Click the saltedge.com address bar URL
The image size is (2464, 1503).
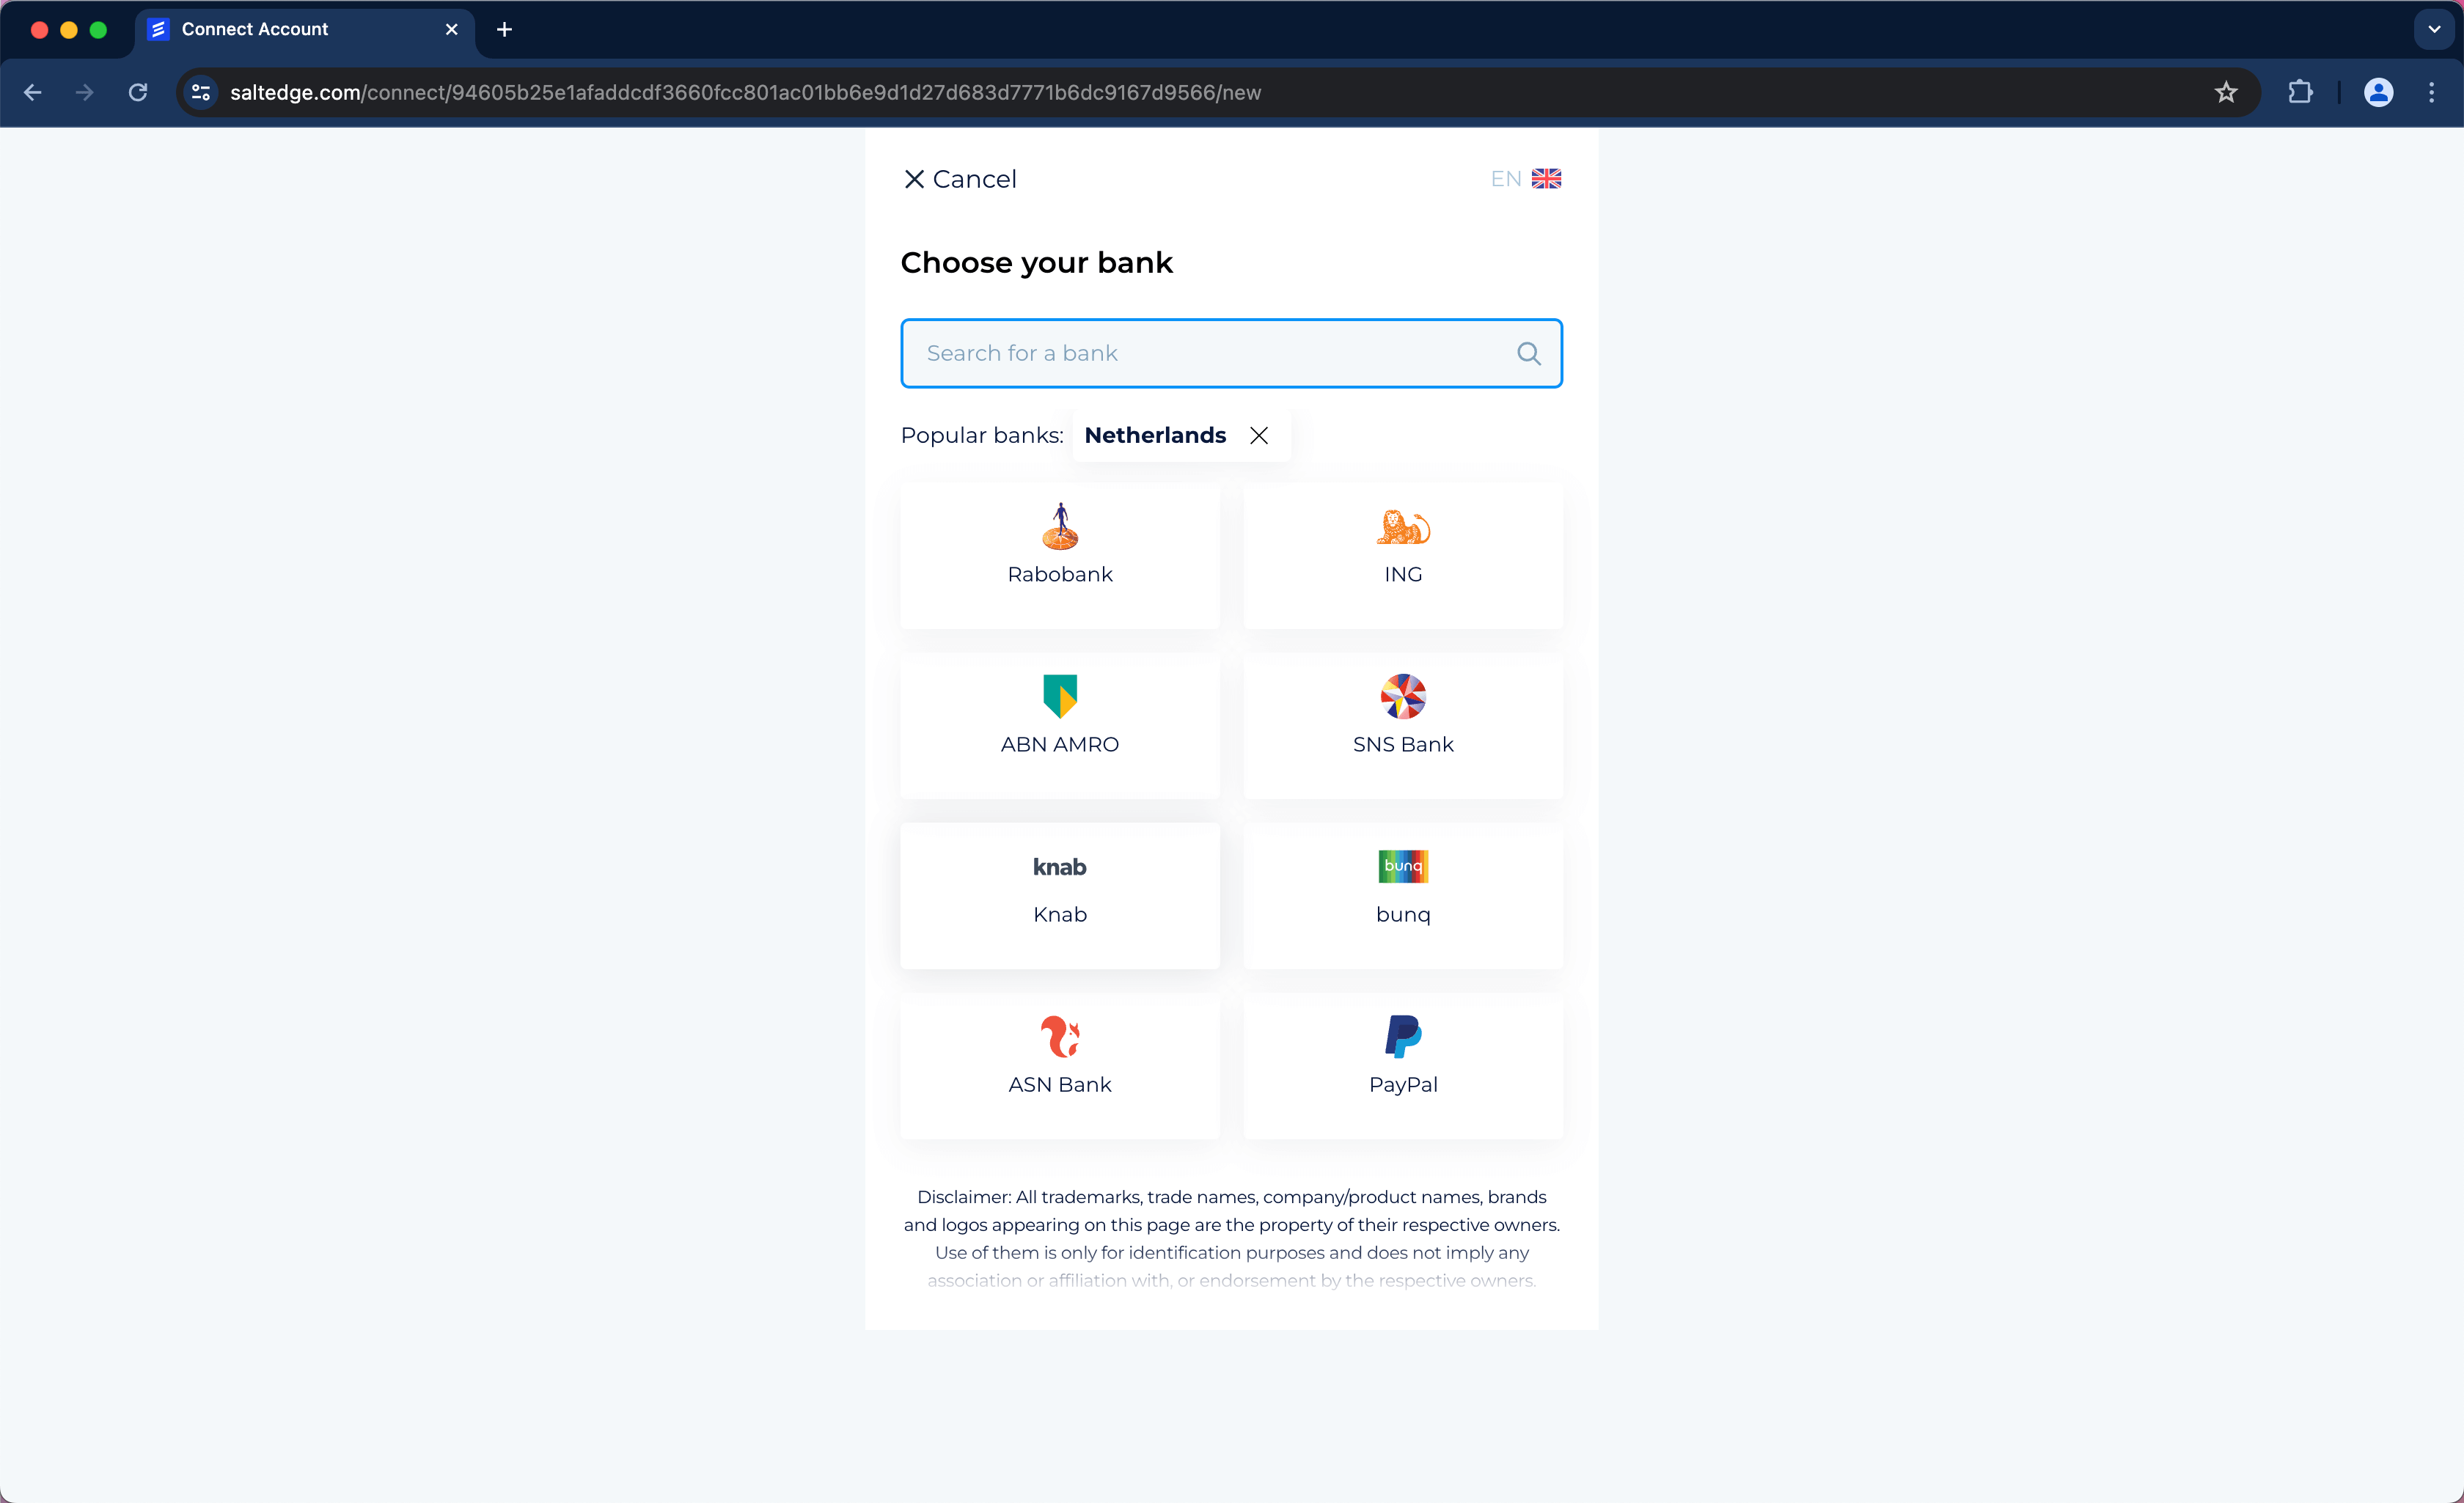pos(745,92)
